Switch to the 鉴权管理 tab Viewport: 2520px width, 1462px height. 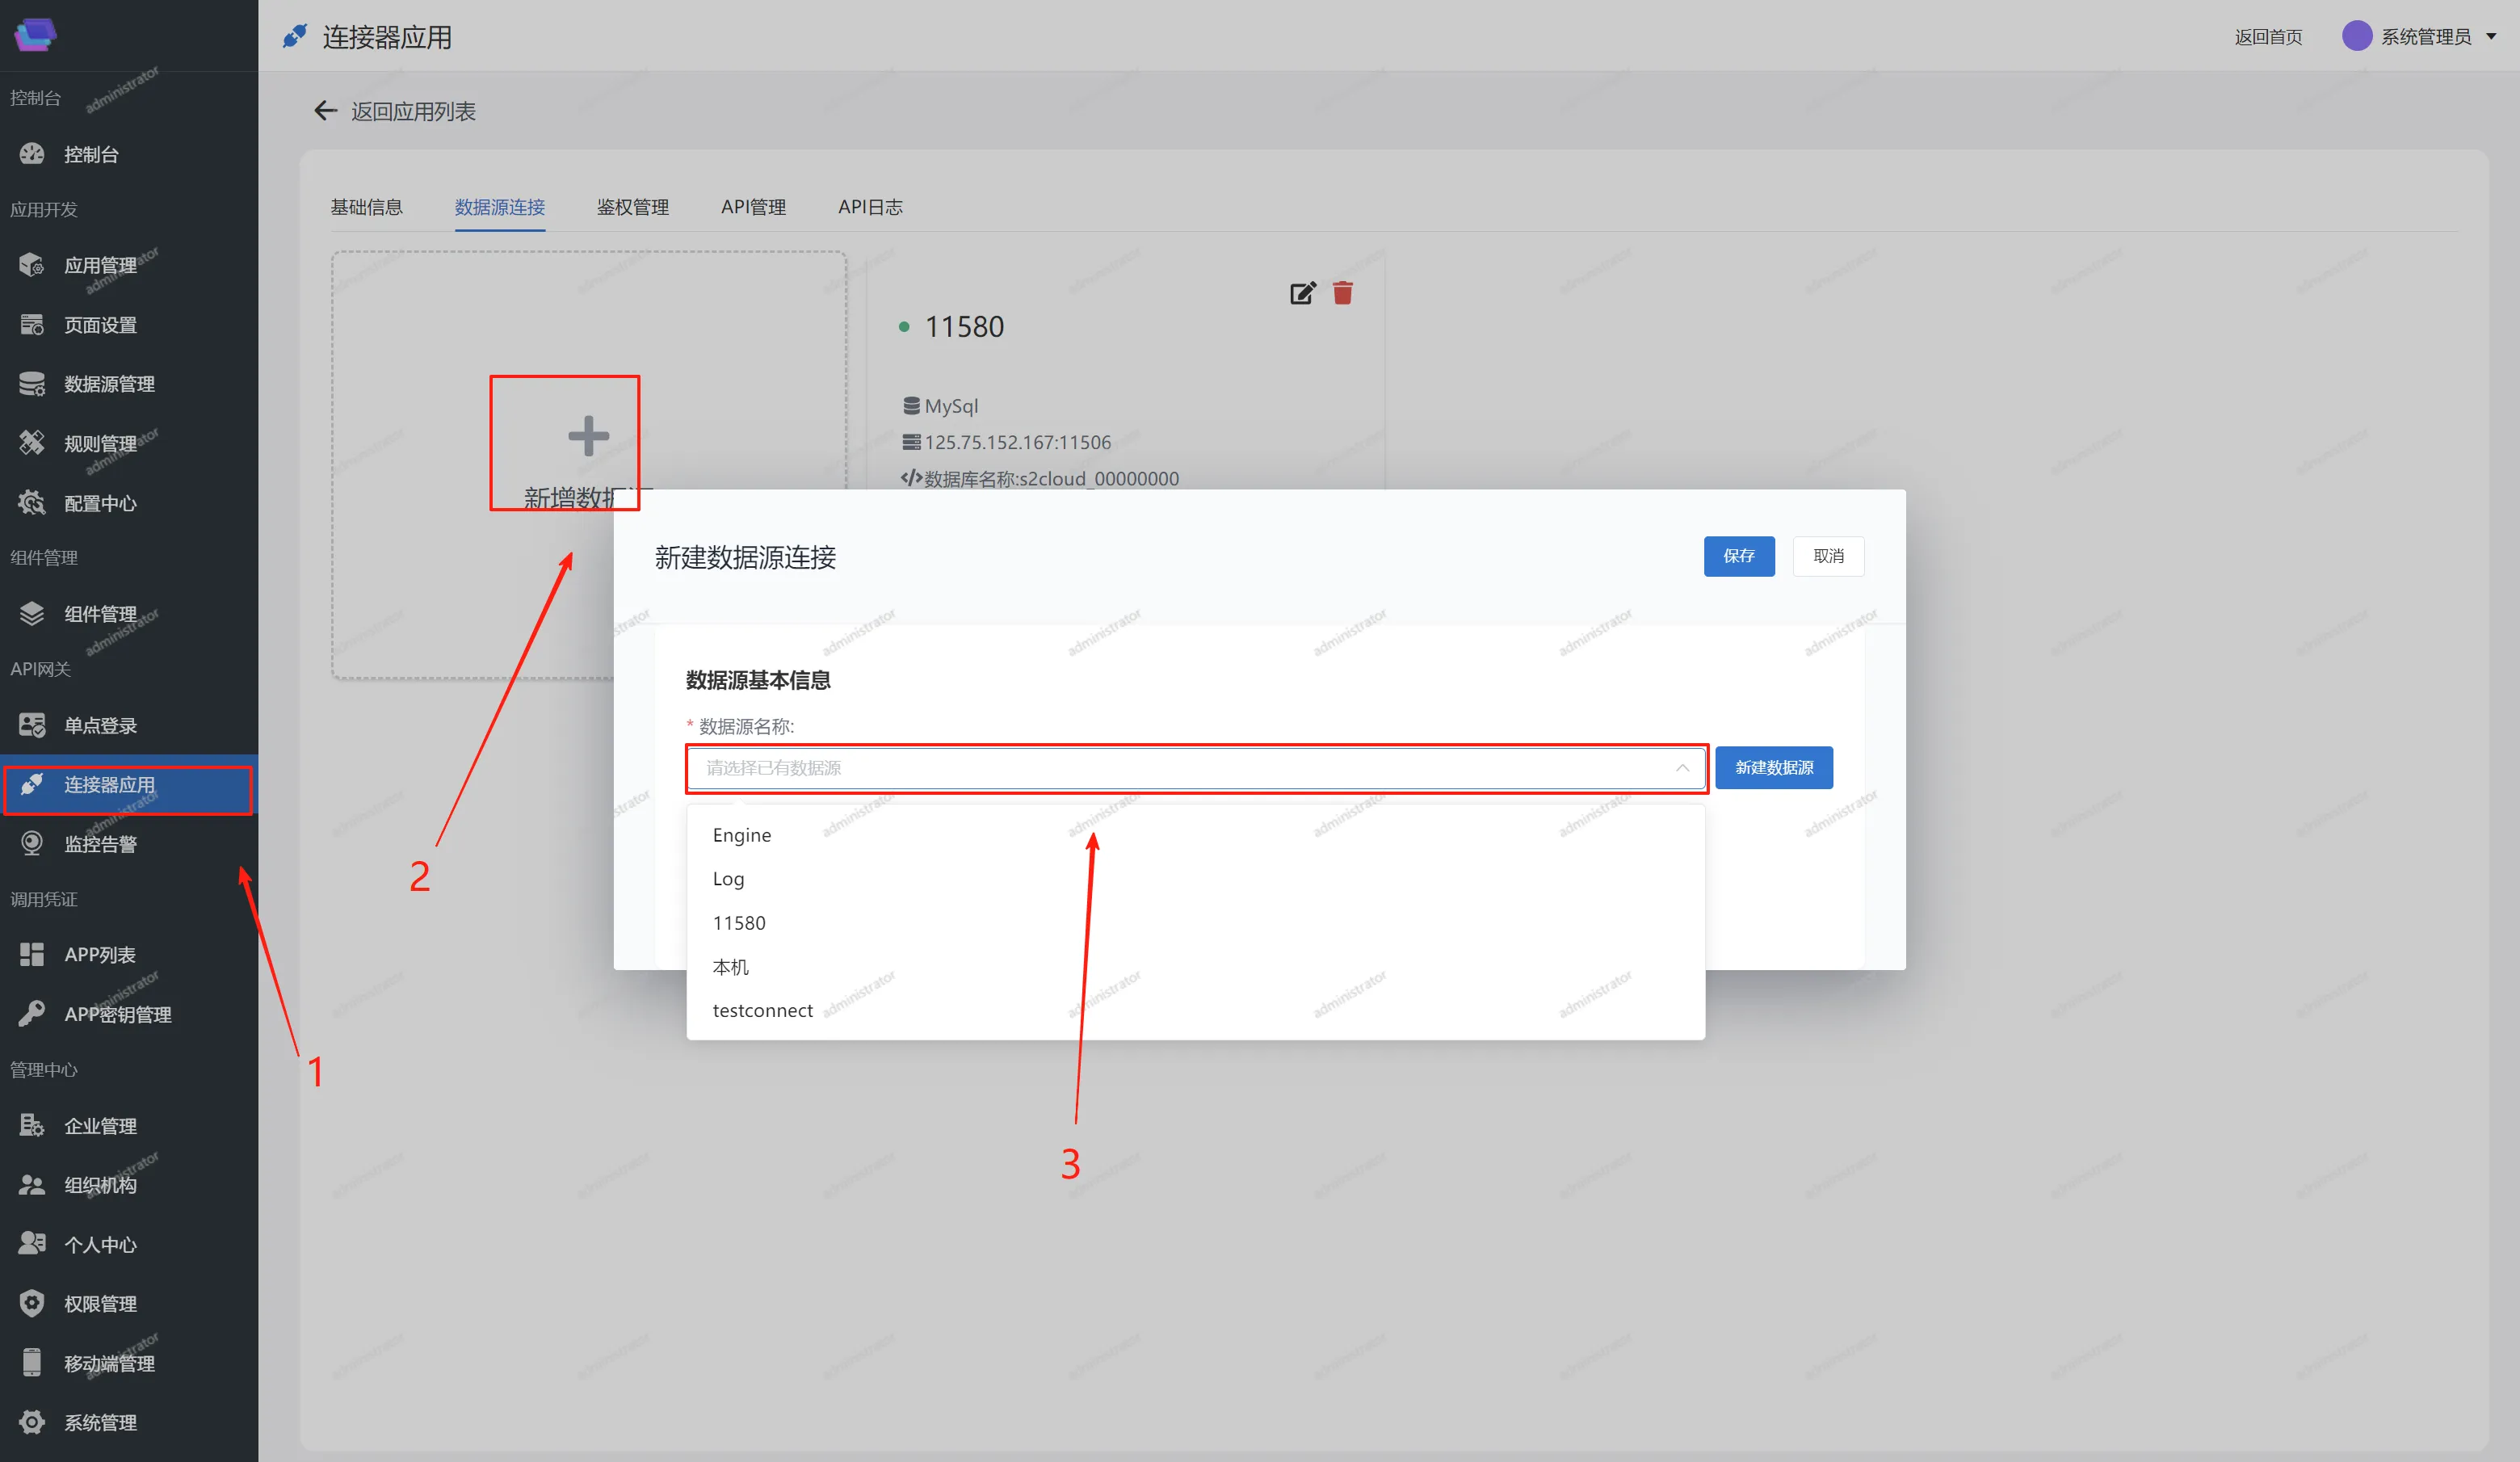(632, 207)
